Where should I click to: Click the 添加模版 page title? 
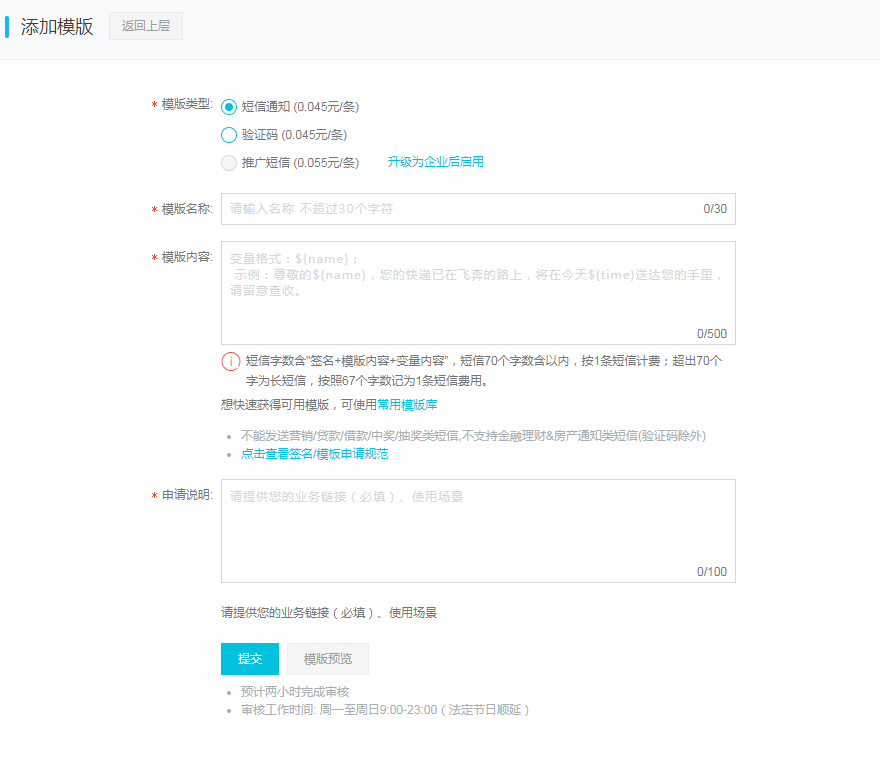point(57,26)
